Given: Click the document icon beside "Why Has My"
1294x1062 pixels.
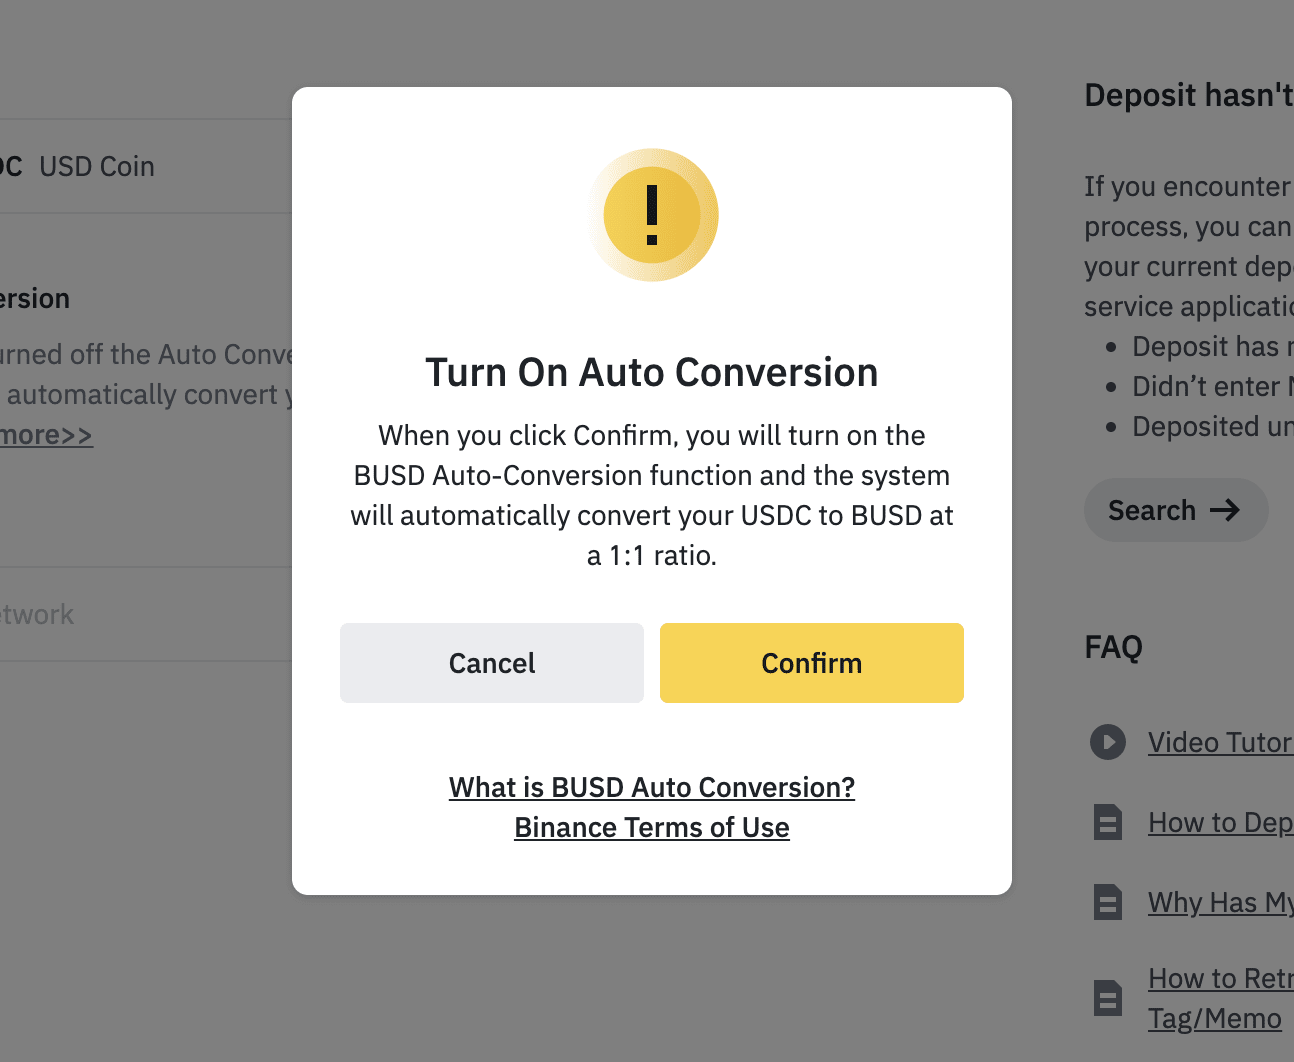Looking at the screenshot, I should [1107, 902].
